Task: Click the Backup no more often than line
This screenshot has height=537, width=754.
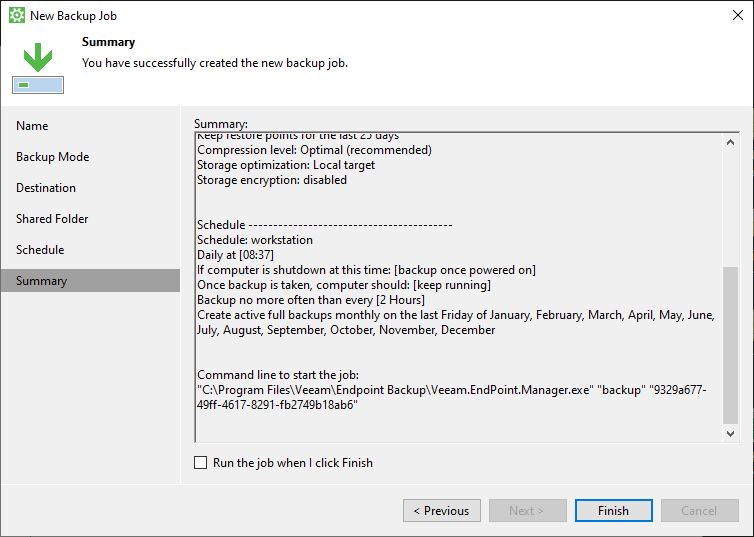Action: pos(311,300)
